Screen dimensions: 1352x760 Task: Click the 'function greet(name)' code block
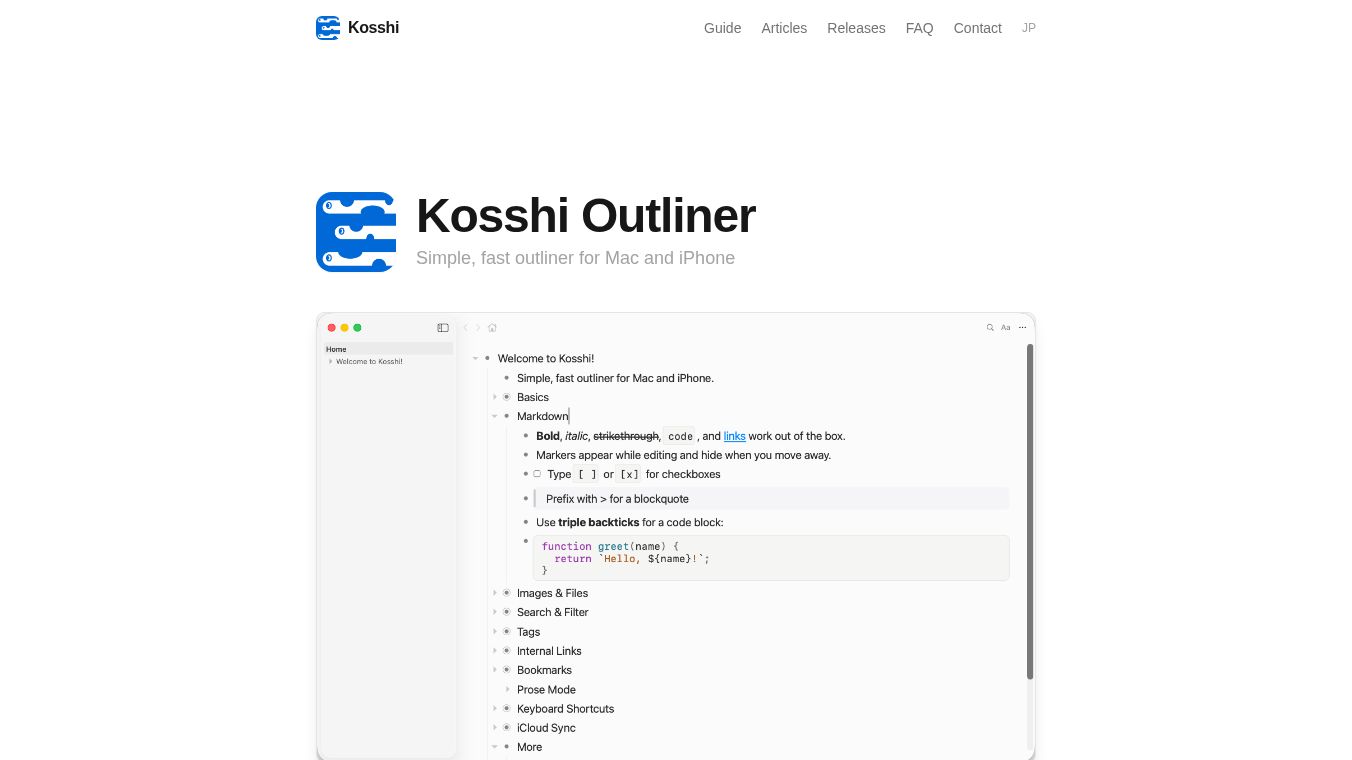[771, 558]
